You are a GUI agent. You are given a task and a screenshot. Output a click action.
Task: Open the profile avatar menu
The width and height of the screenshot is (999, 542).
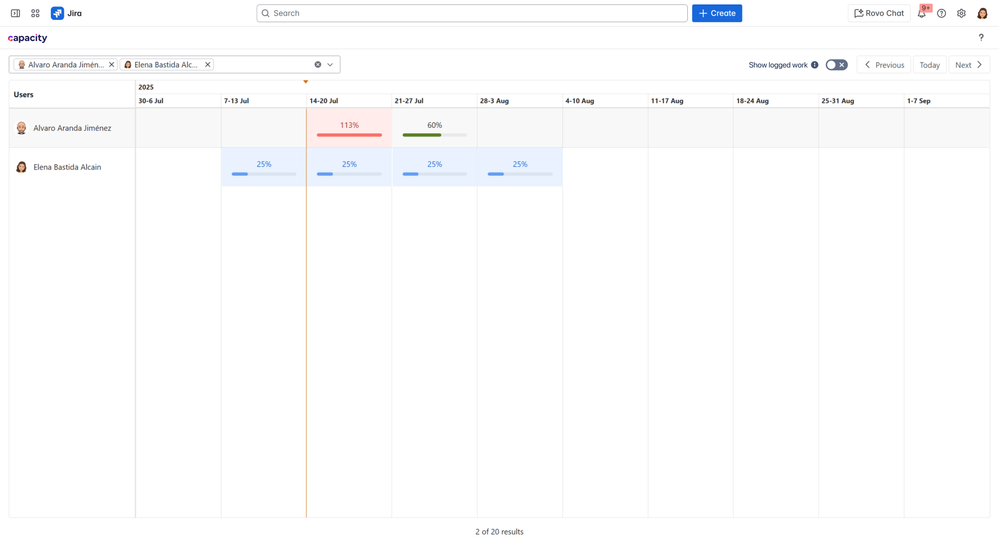click(x=982, y=13)
